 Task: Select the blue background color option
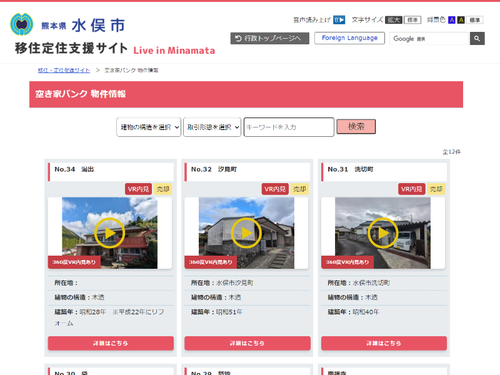pos(451,20)
